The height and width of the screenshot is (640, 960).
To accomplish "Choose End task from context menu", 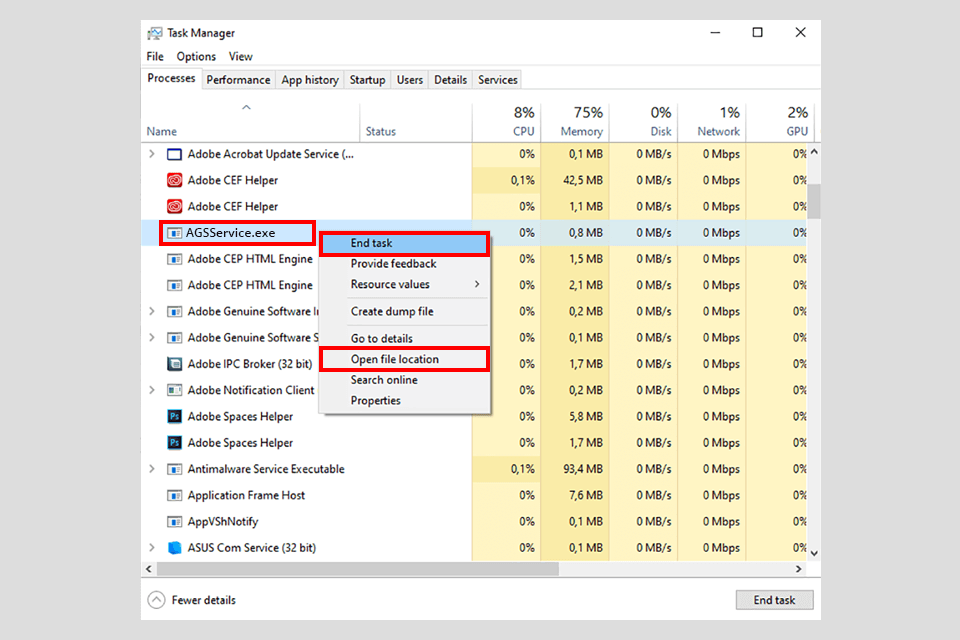I will 404,243.
